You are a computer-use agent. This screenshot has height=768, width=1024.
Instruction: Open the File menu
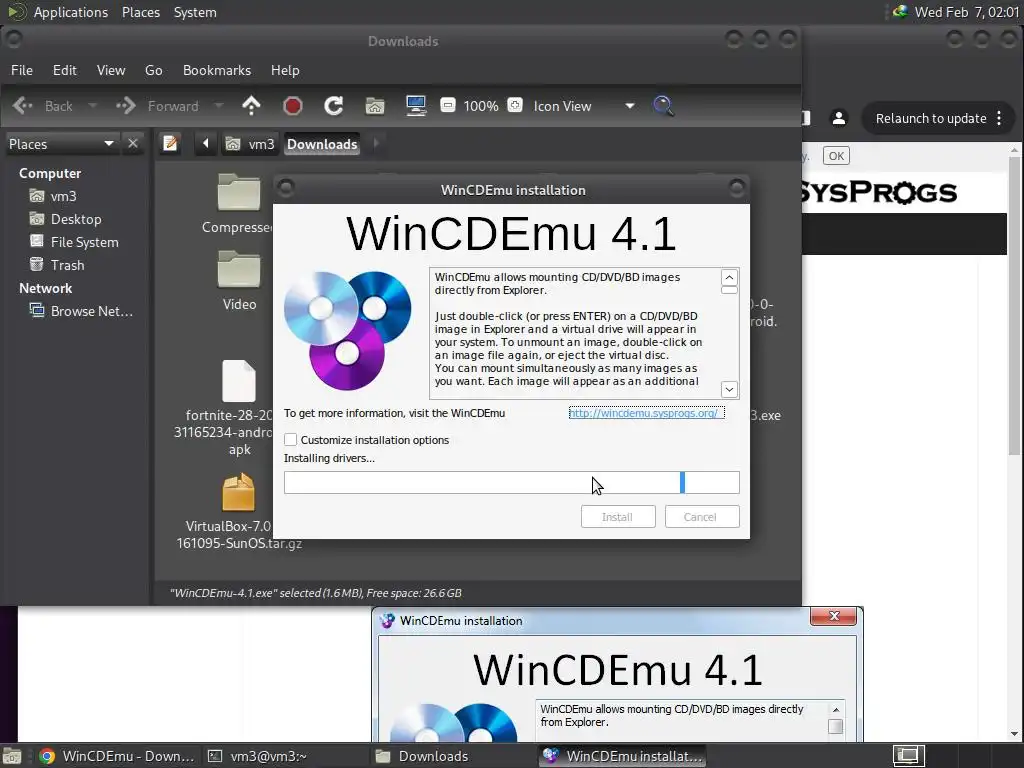(22, 70)
